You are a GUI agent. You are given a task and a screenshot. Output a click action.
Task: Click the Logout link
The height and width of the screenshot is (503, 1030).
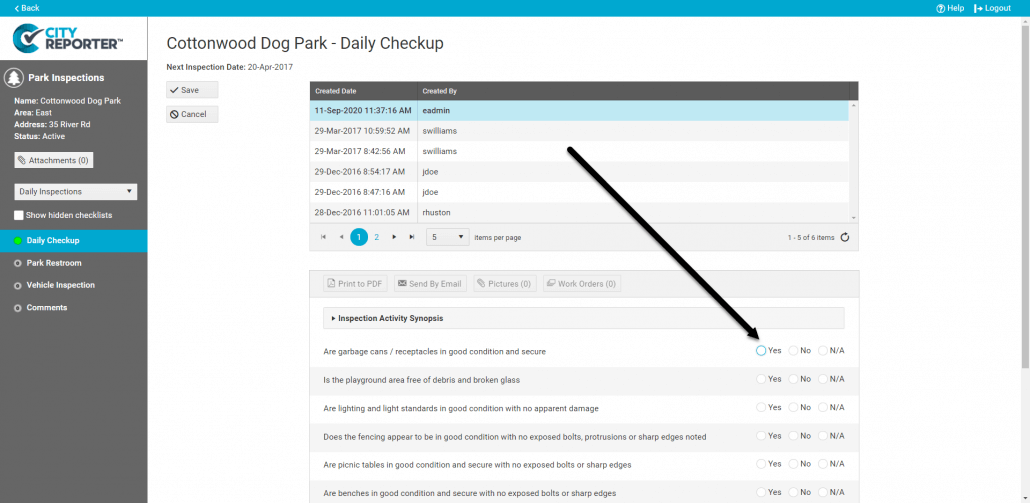(x=992, y=8)
